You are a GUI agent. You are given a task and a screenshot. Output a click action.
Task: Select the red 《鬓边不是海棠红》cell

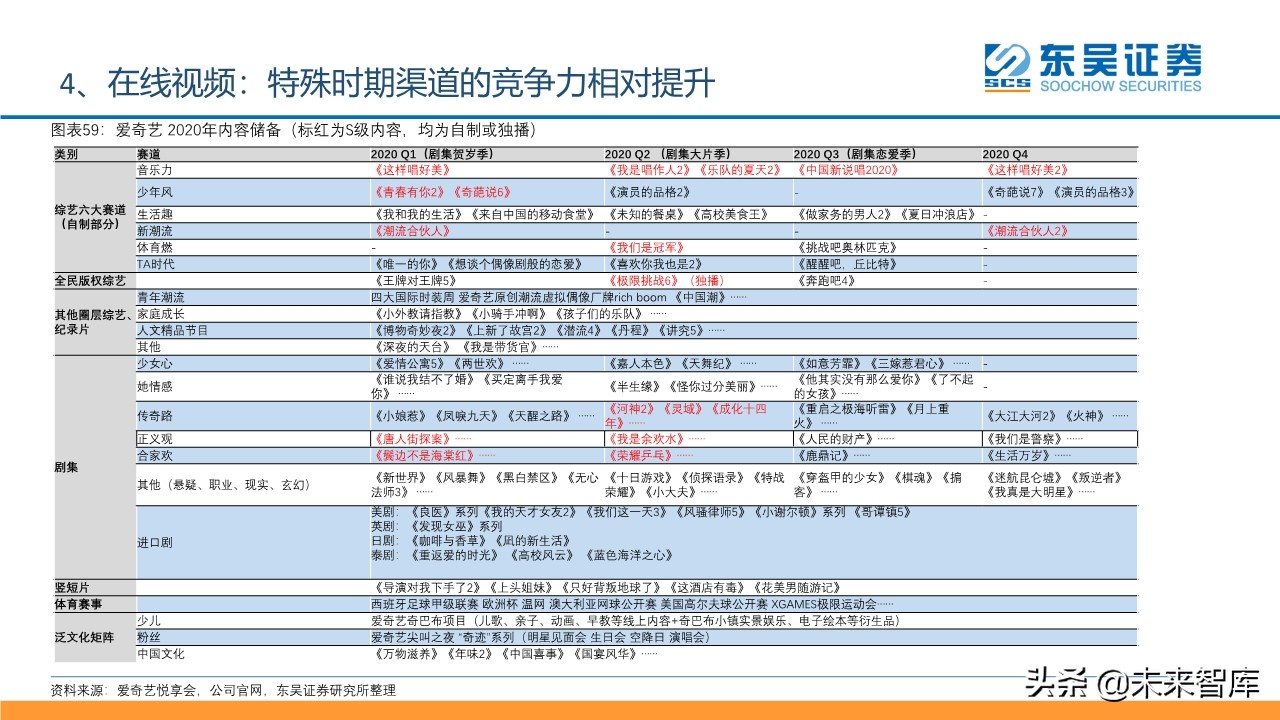click(x=433, y=455)
